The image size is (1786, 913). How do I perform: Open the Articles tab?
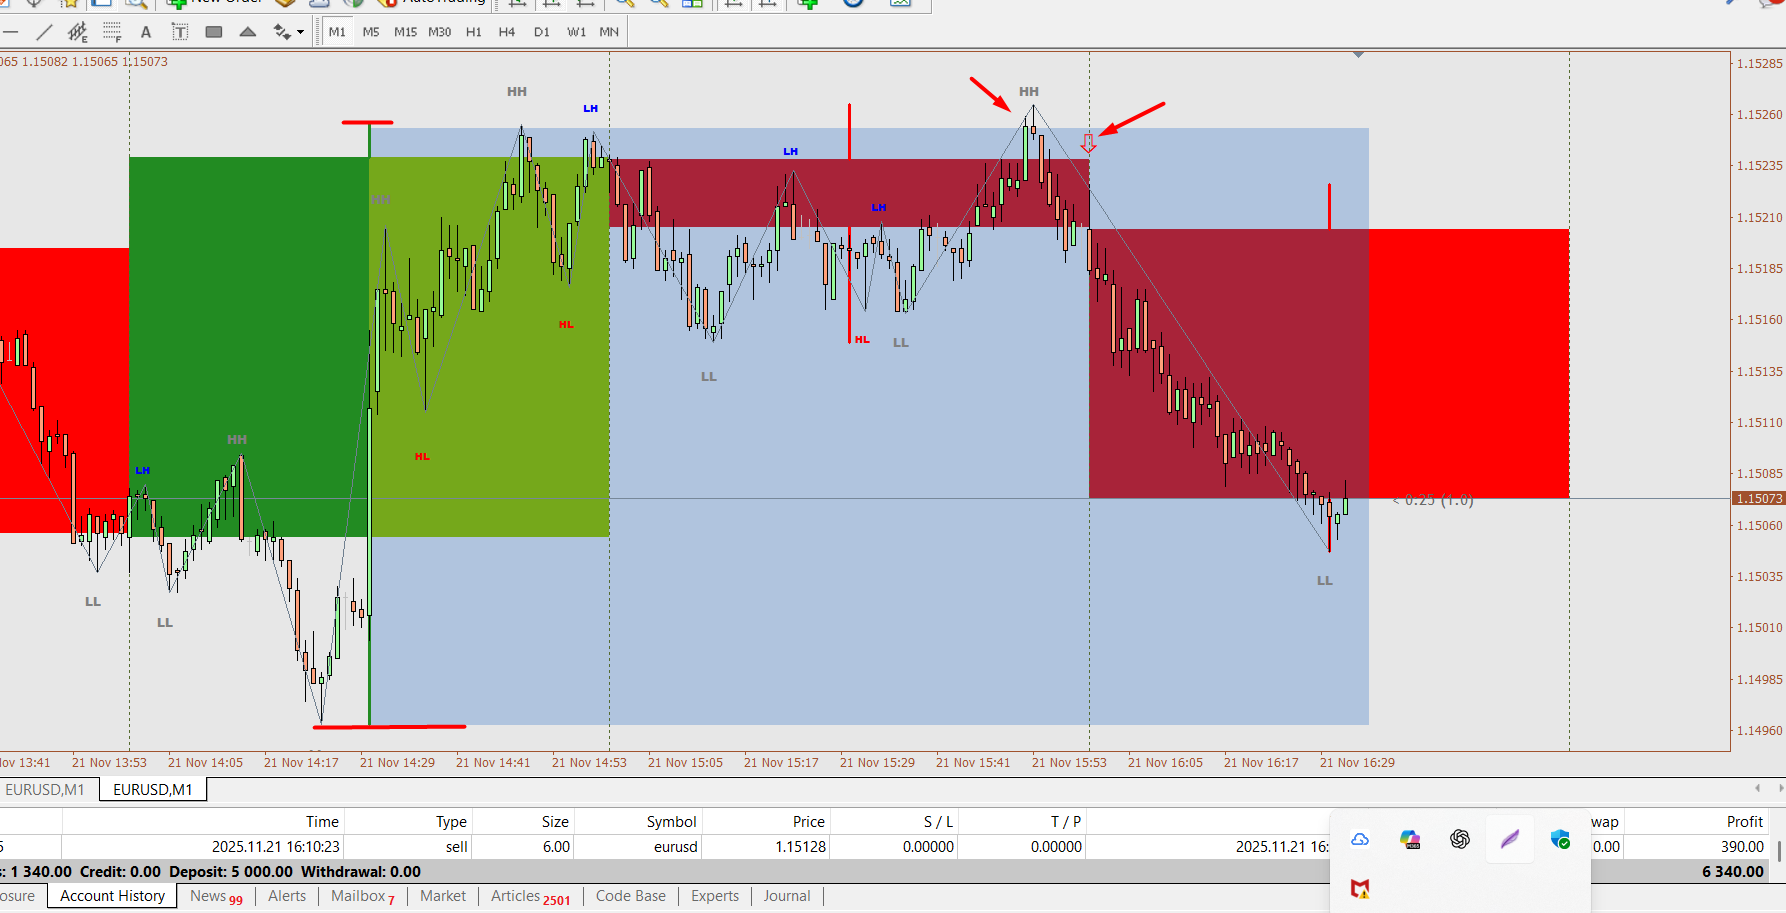(530, 896)
